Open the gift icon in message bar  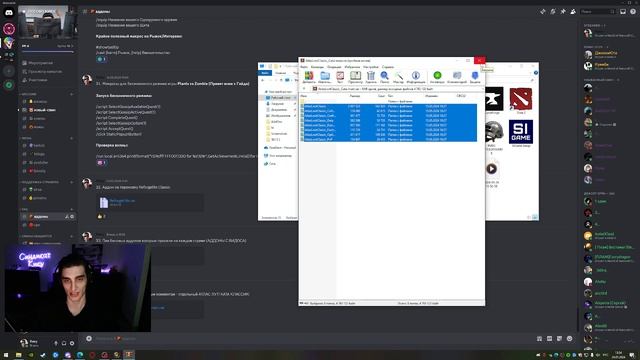pyautogui.click(x=539, y=338)
